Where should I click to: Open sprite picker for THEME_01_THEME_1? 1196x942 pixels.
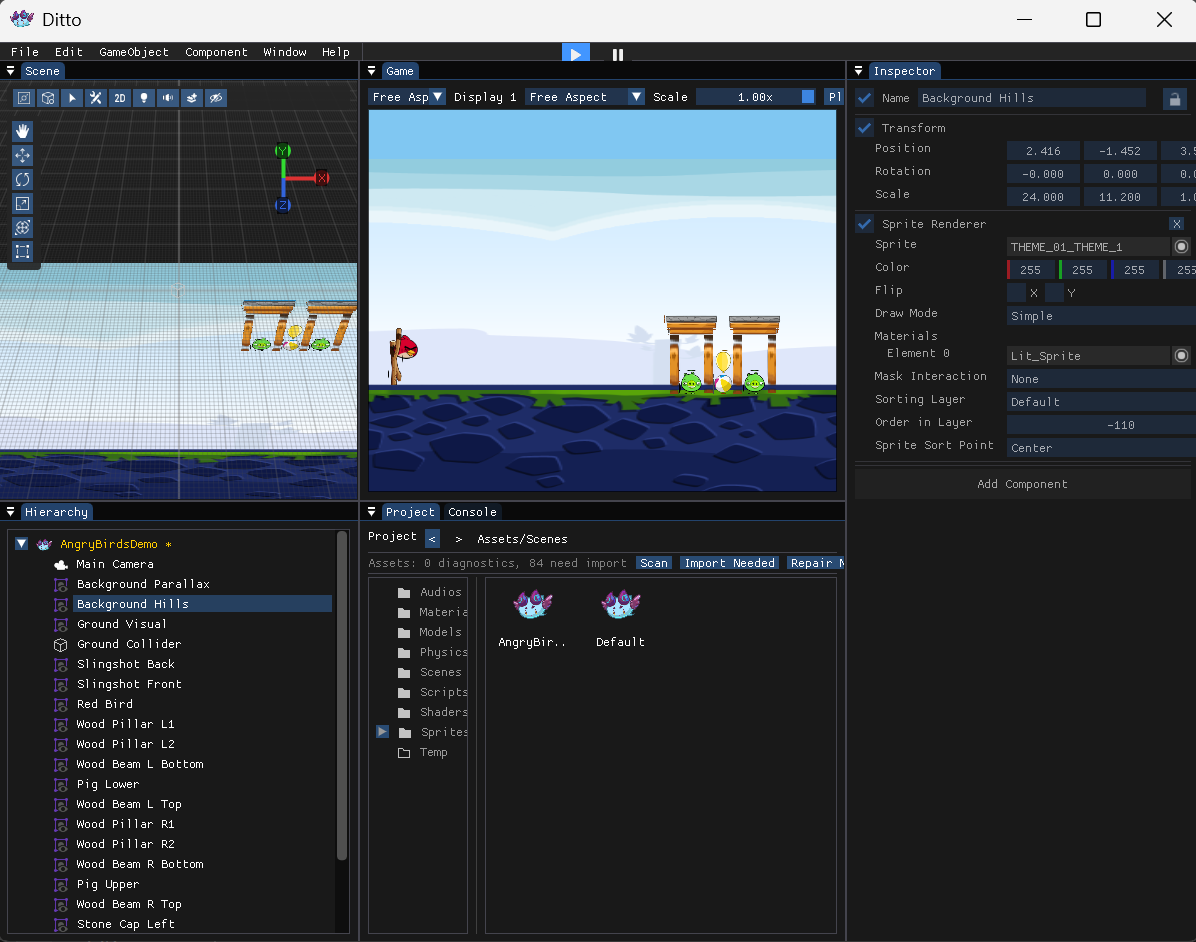pos(1181,246)
